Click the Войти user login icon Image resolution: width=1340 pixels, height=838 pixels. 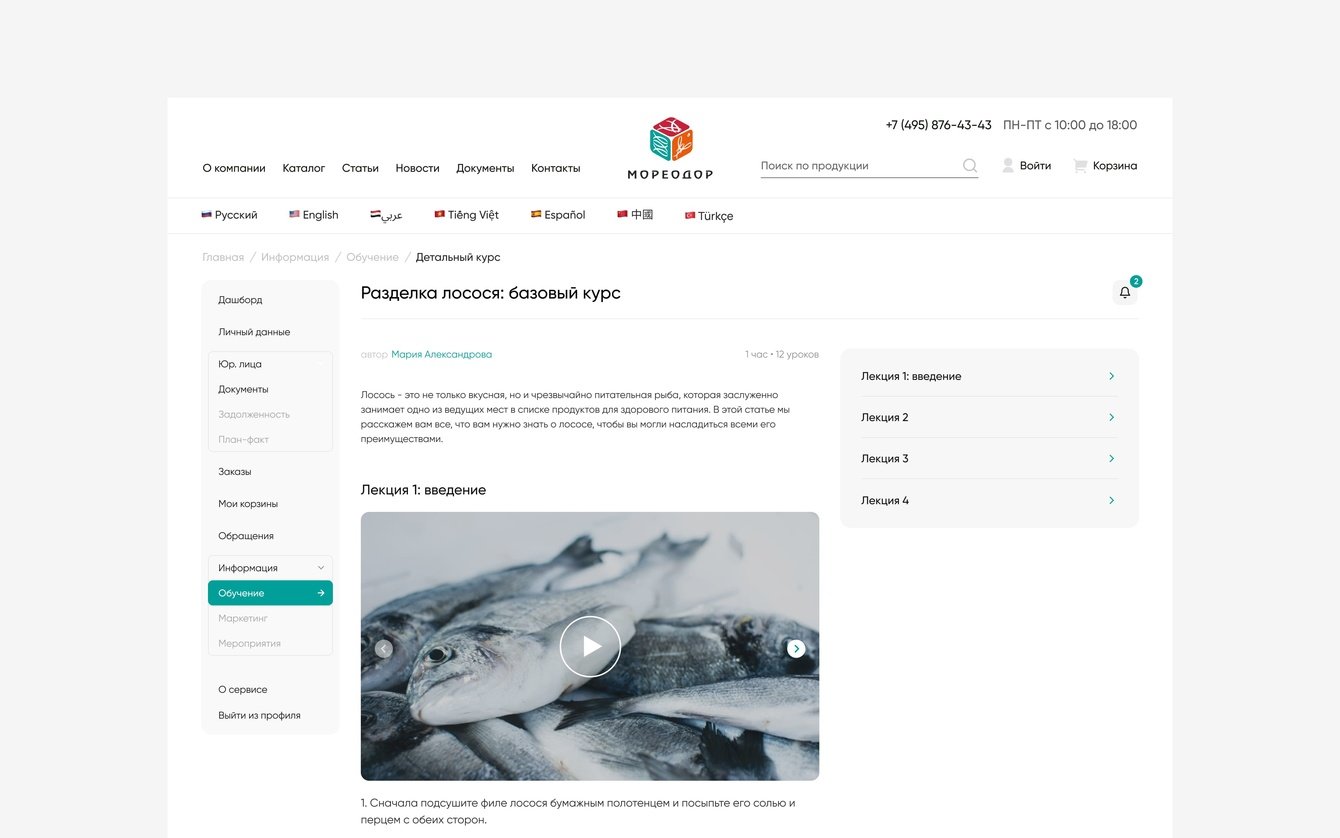[x=1008, y=166]
